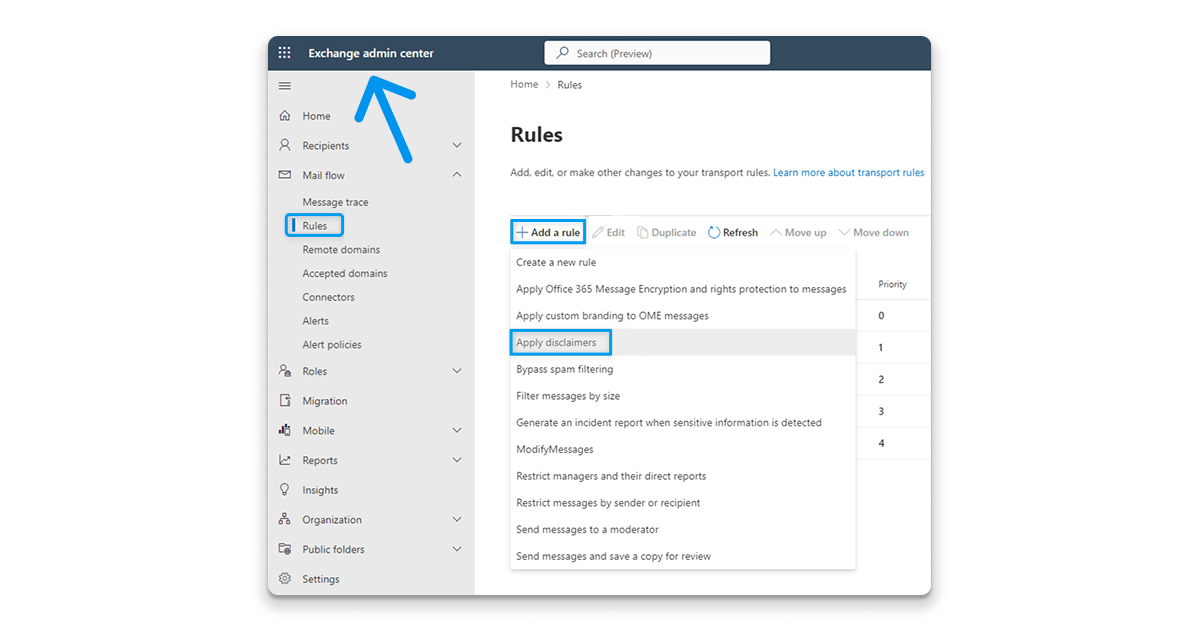Screen dimensions: 1200x632
Task: Click the search magnifier icon
Action: (x=563, y=53)
